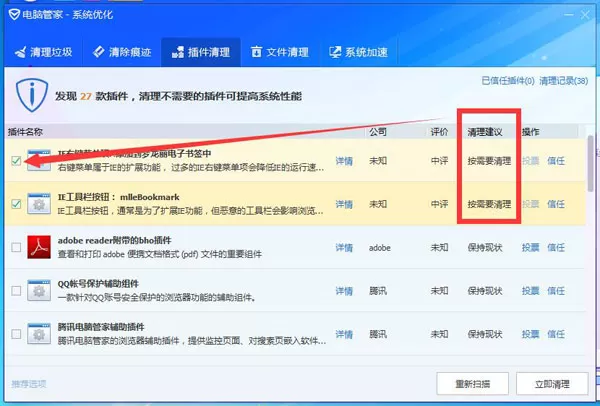Viewport: 600px width, 406px height.
Task: Click the plugin blocks icon on 插件清理 tab
Action: [x=178, y=52]
